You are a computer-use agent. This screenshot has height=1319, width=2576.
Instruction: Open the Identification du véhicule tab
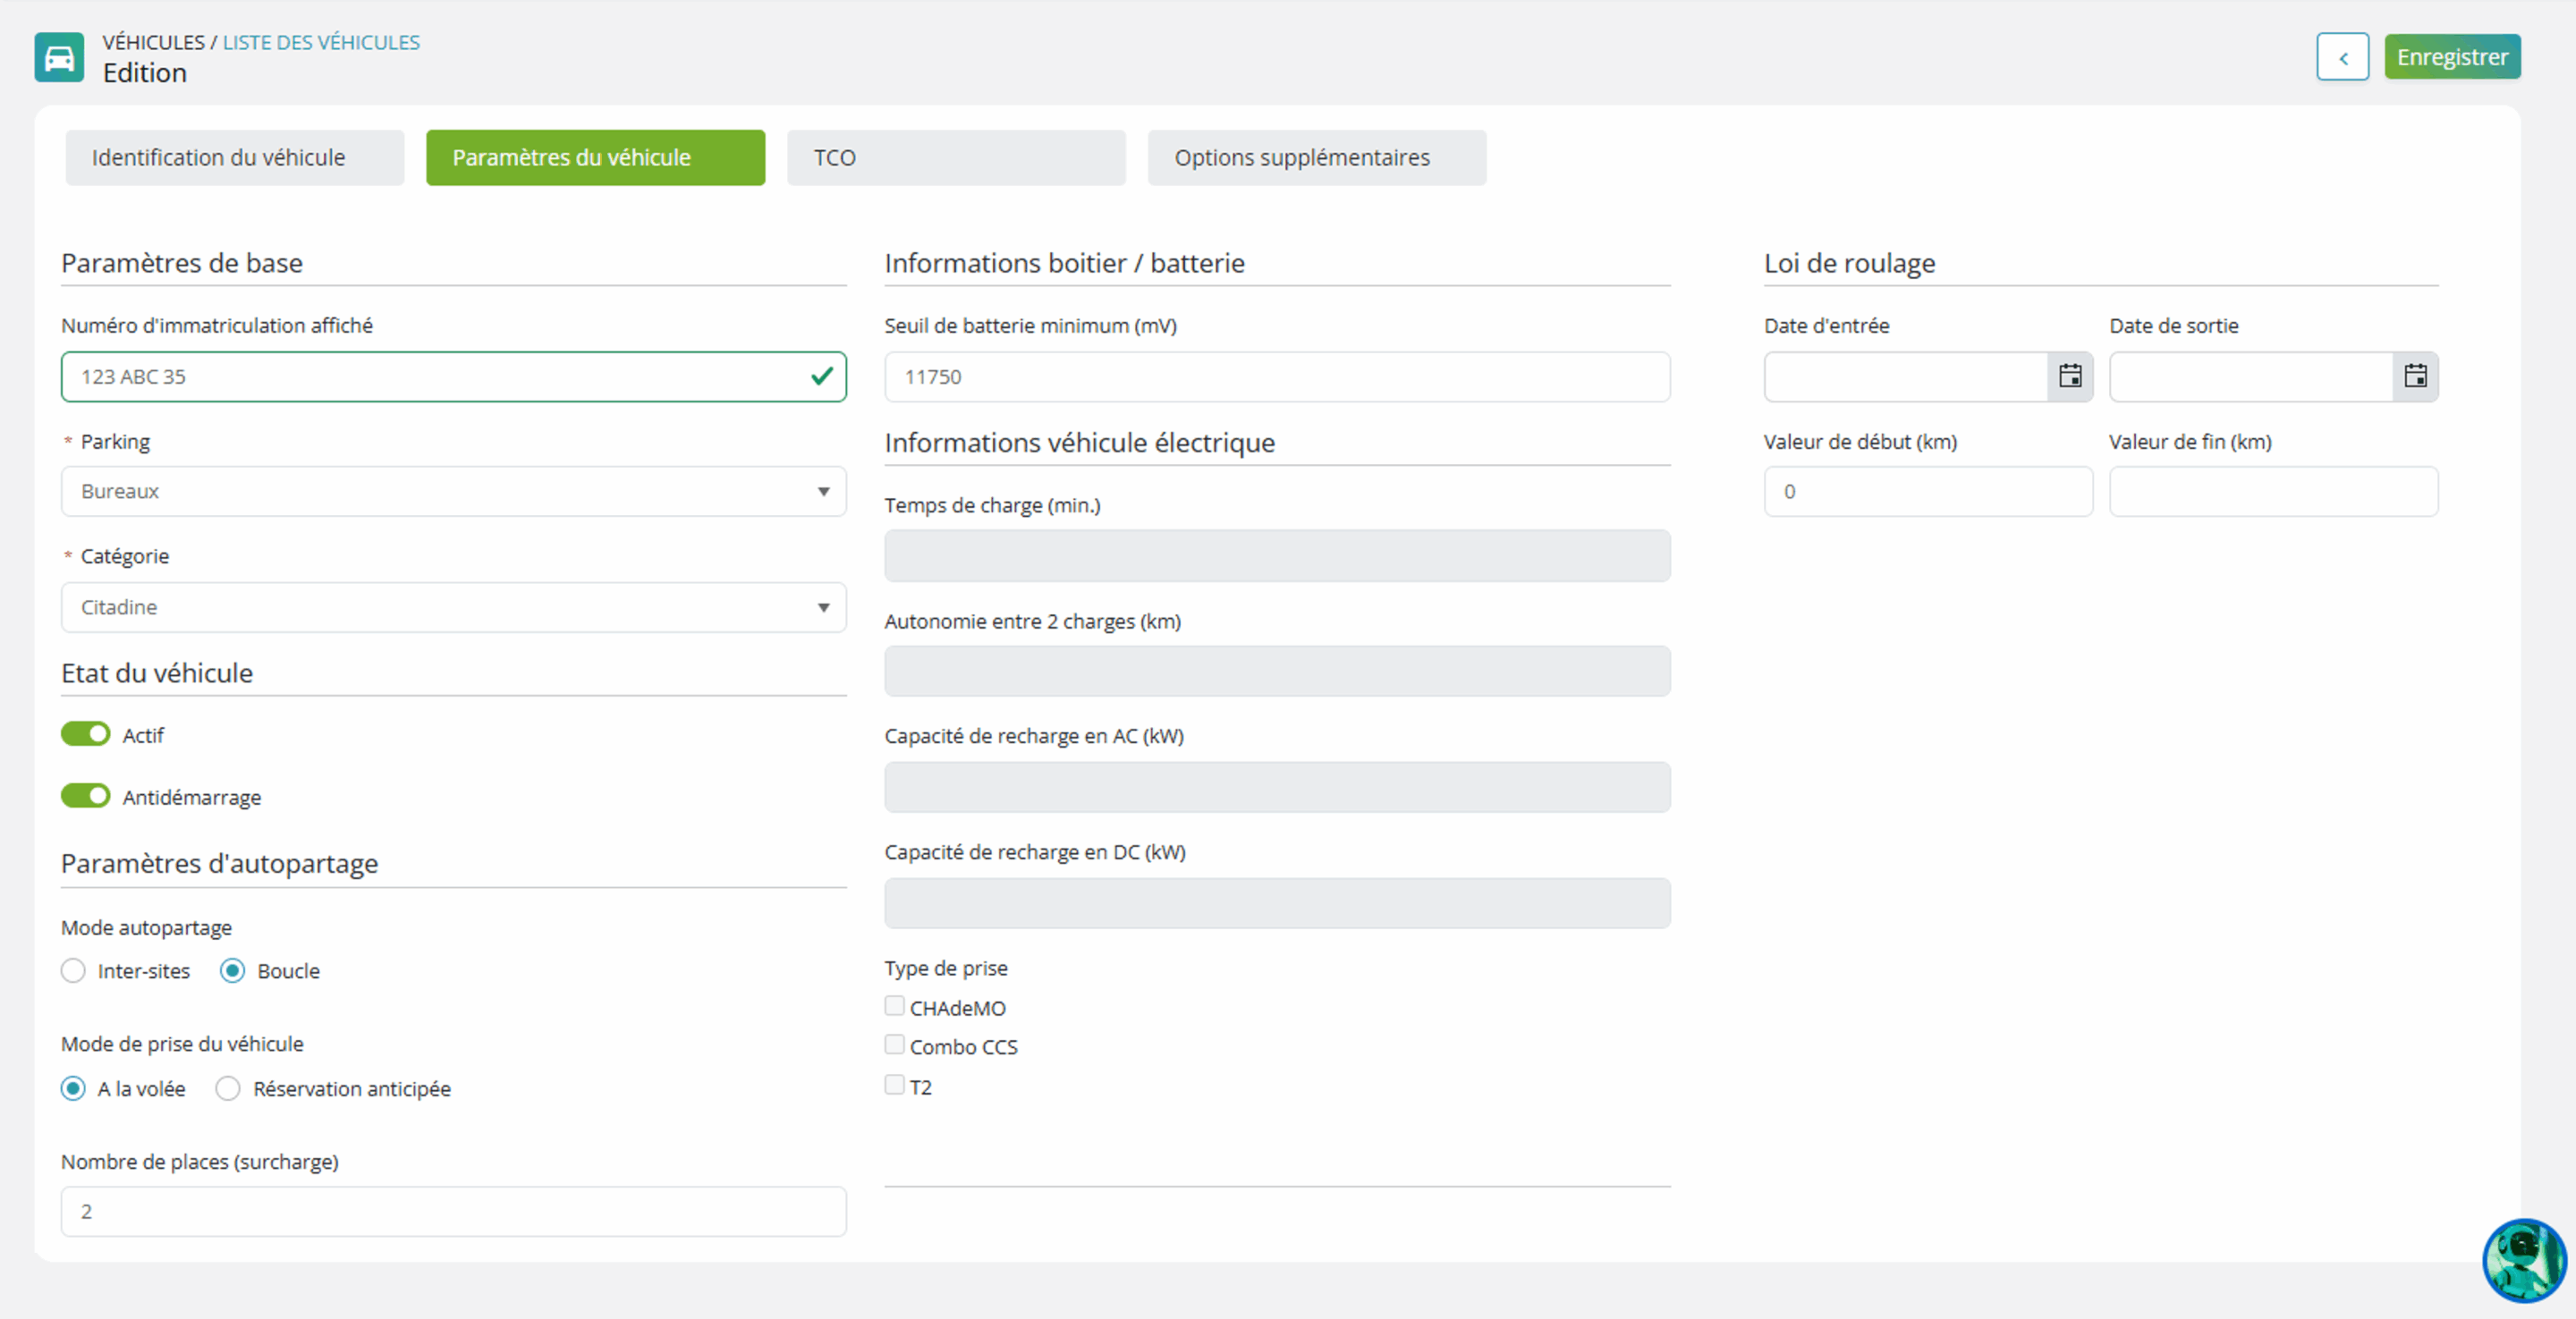point(235,157)
